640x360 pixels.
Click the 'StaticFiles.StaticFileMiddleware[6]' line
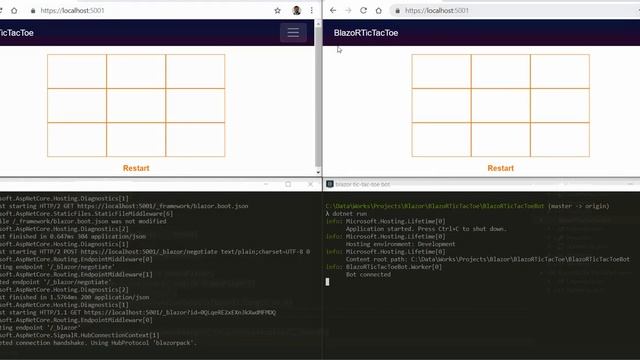[87, 213]
